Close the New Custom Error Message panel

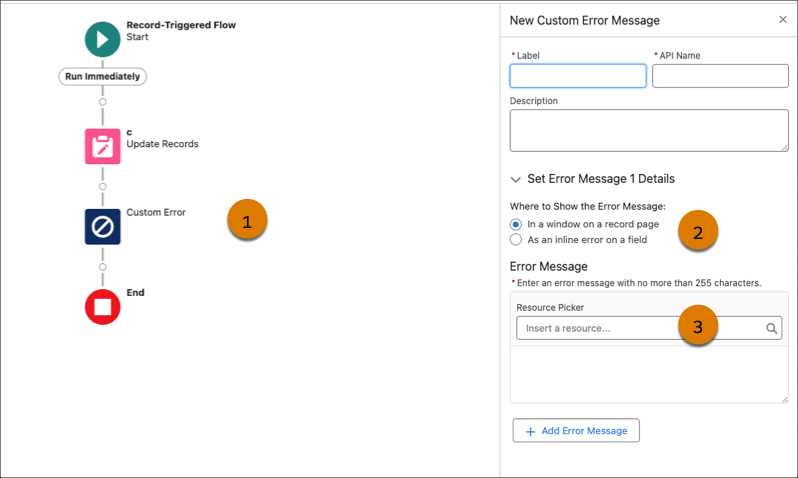pos(782,20)
